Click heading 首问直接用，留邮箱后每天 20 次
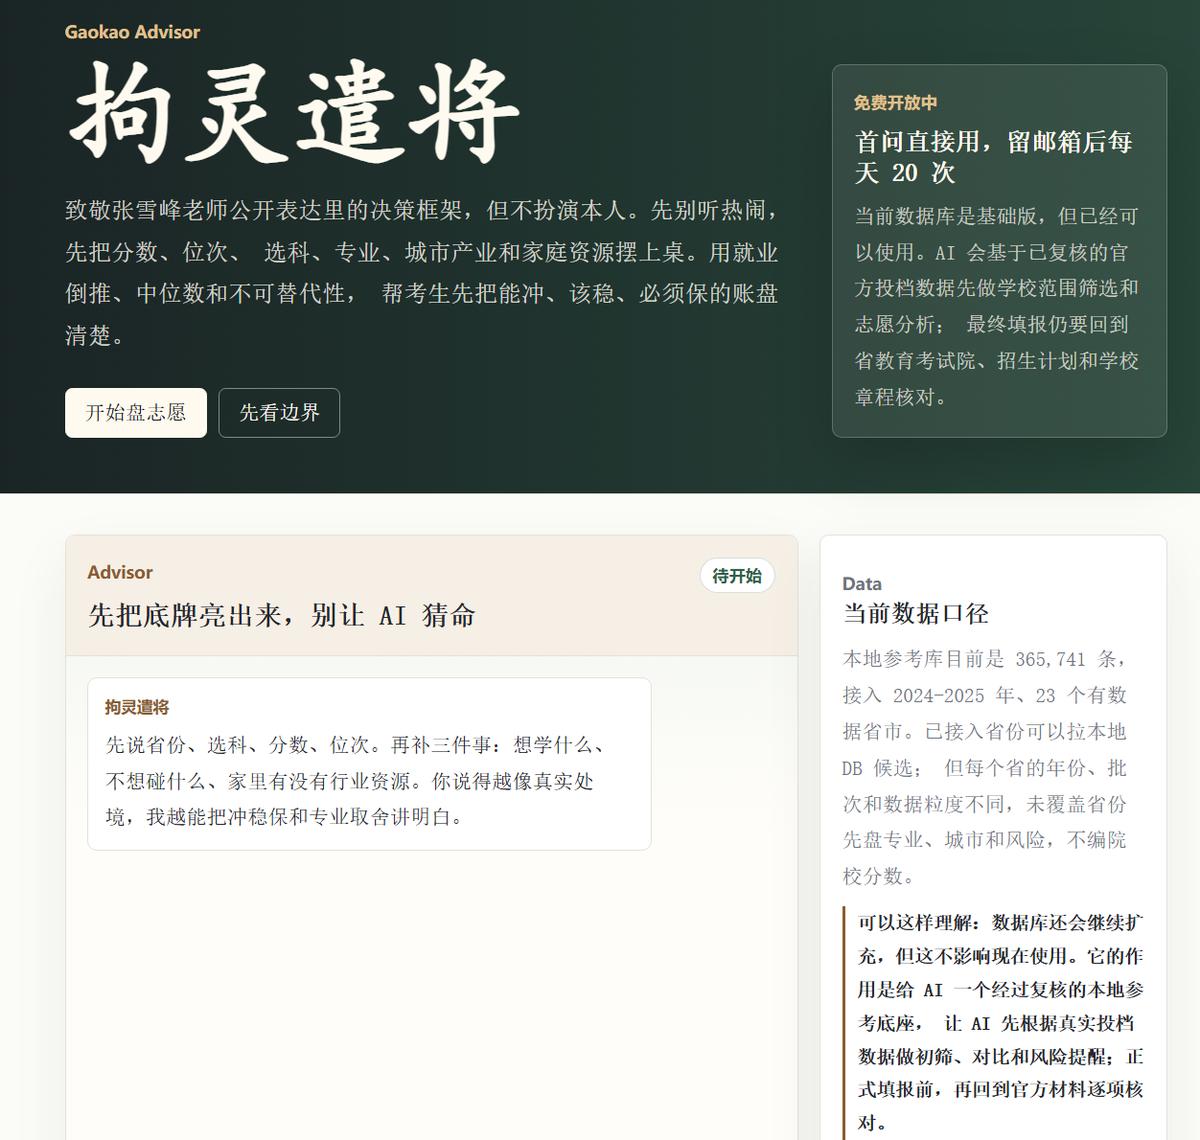 point(994,157)
